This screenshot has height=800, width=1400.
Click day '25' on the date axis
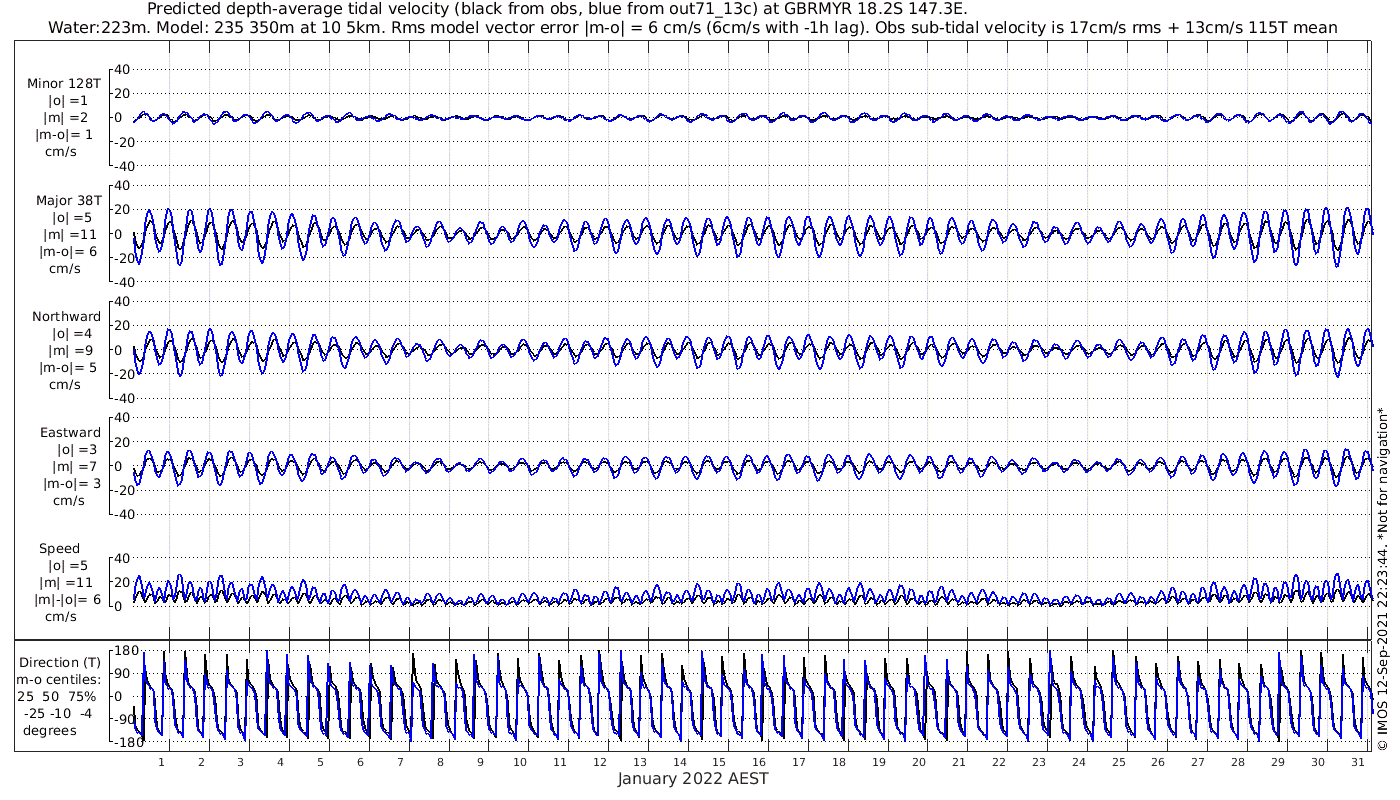pyautogui.click(x=1118, y=762)
